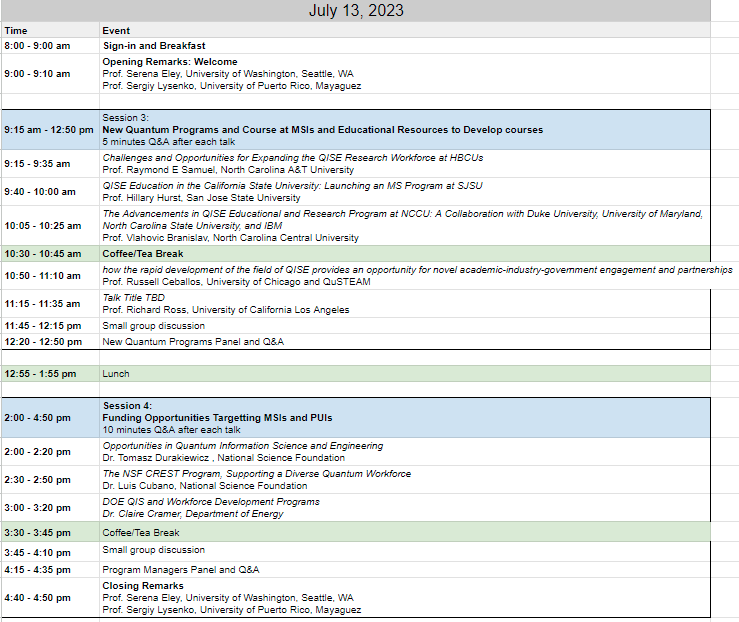Click the 'New Quantum Programs and Course at MSIs' title
739x622 pixels.
[322, 130]
